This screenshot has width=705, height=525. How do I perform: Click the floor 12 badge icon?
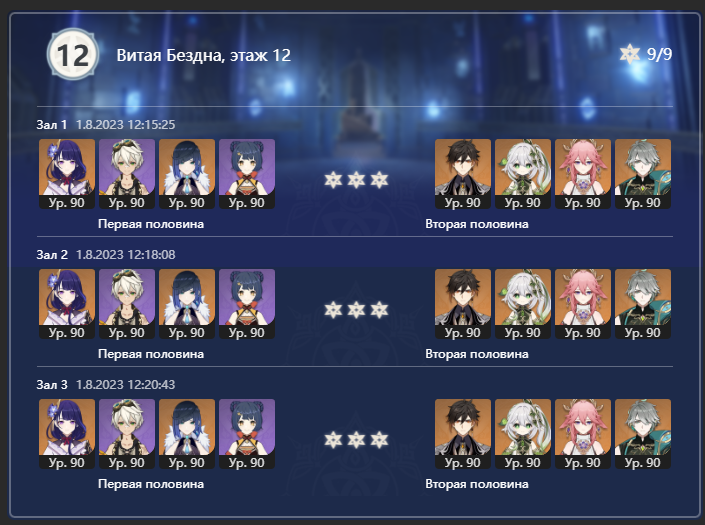(x=73, y=54)
